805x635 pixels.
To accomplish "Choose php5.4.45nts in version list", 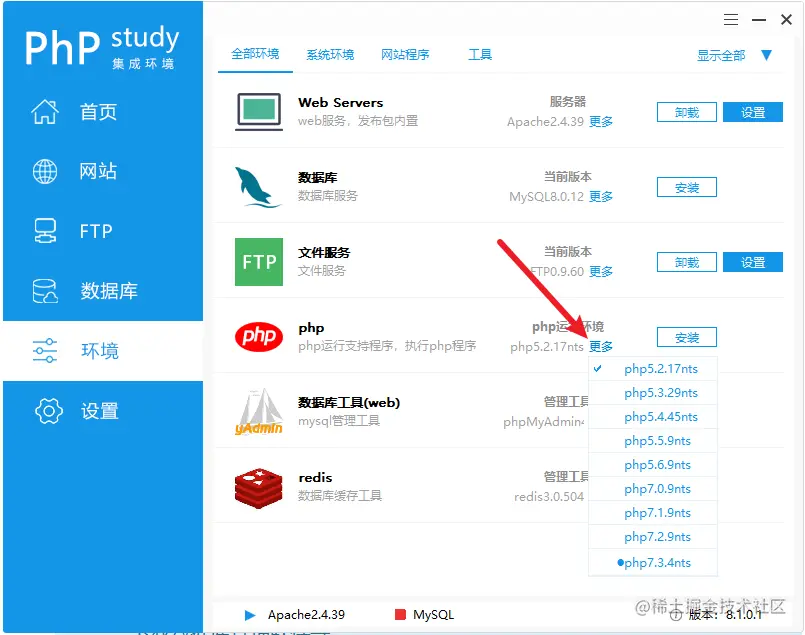I will tap(653, 417).
